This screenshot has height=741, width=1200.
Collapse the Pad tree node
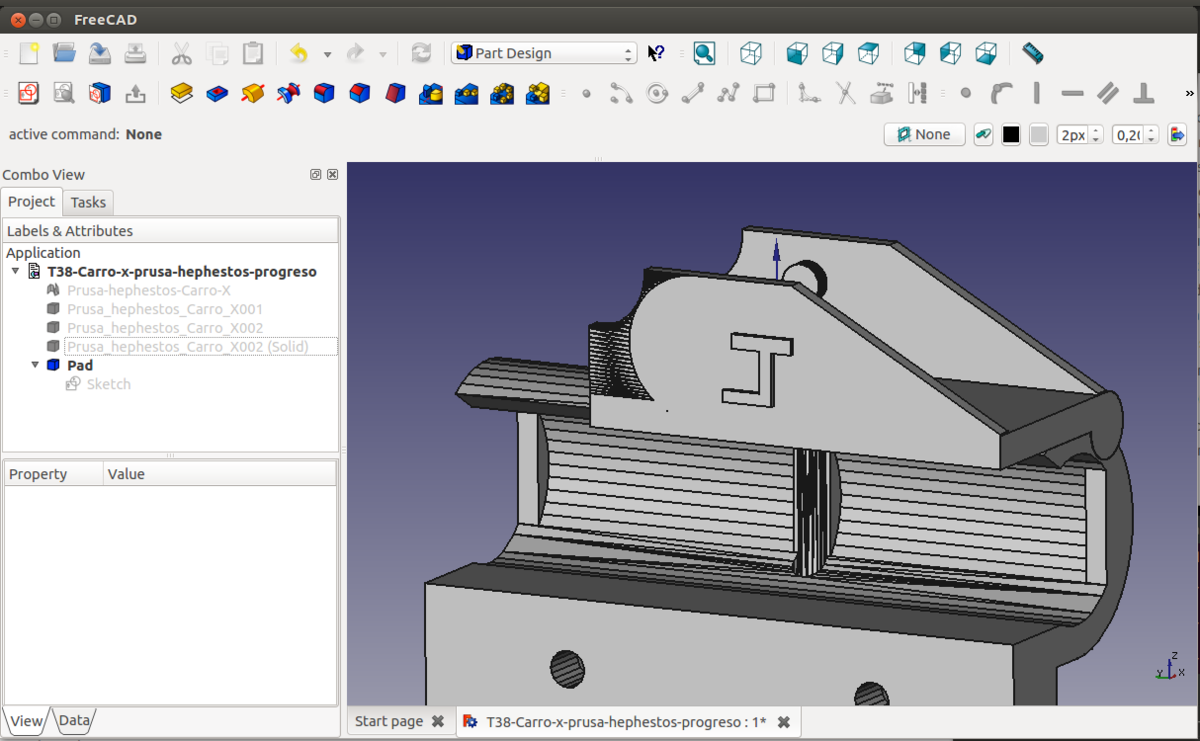(35, 365)
